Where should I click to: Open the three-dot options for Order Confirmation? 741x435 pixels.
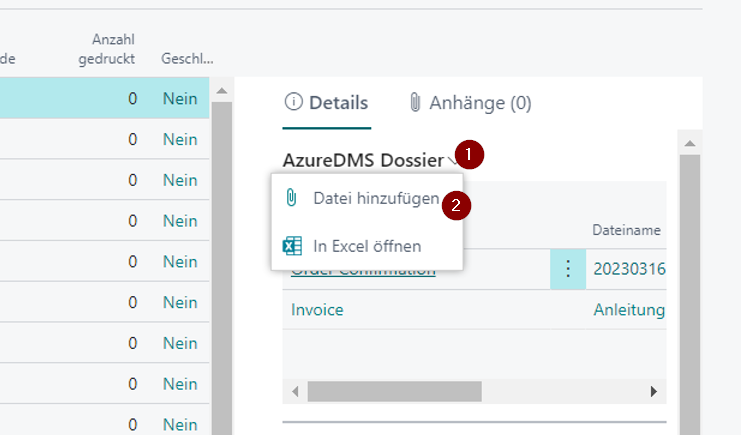click(568, 269)
